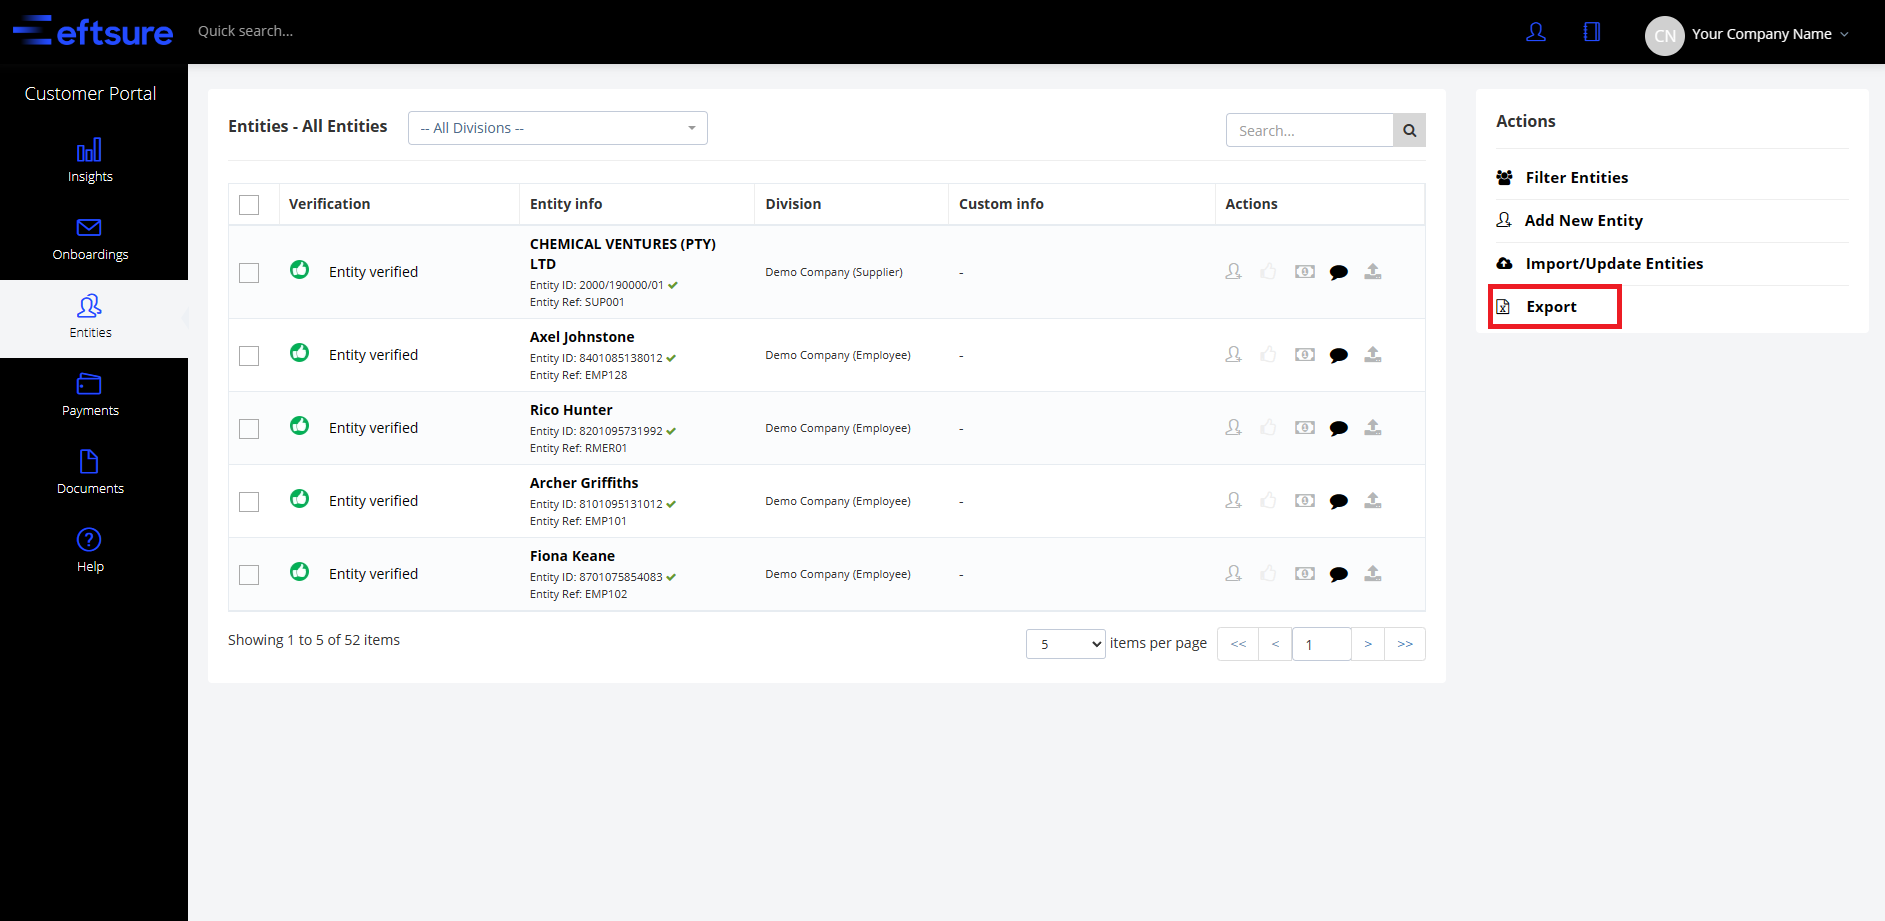Click Add New Entity link
The width and height of the screenshot is (1885, 921).
coord(1583,221)
